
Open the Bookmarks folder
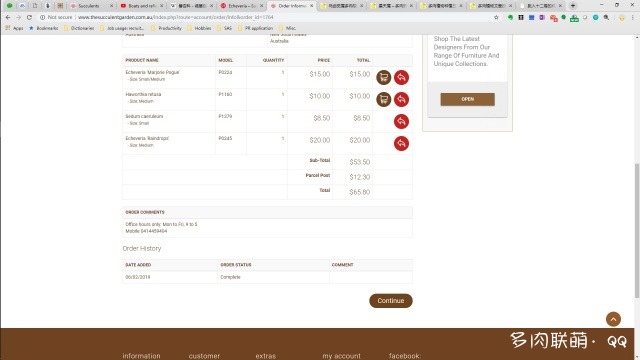coord(44,28)
